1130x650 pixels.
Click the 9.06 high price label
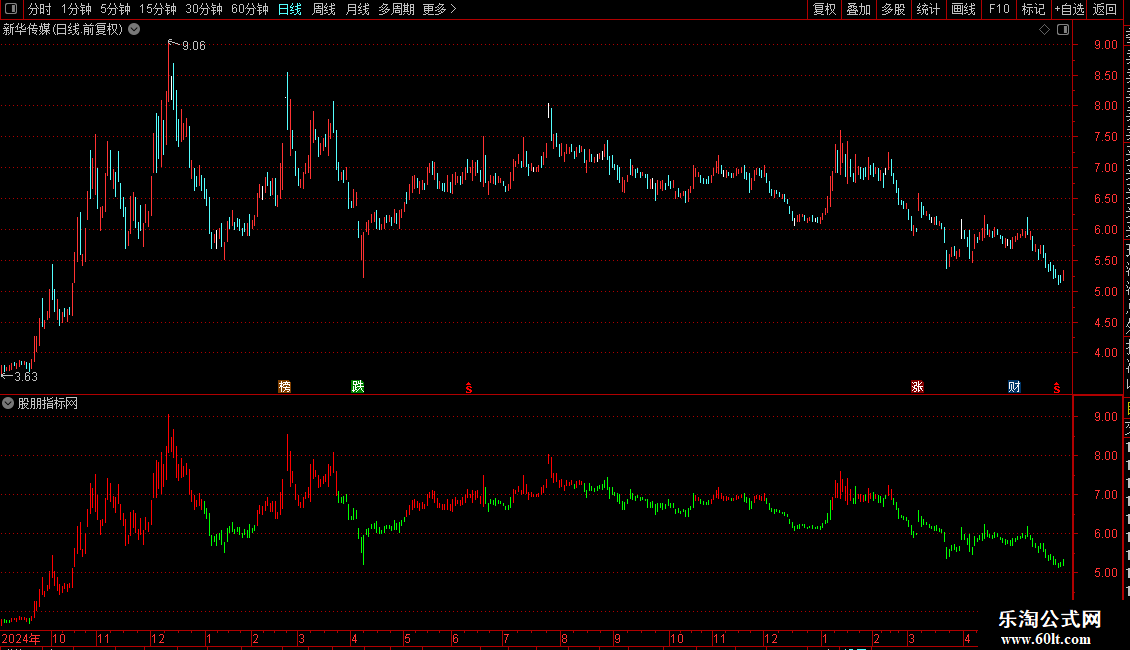pyautogui.click(x=194, y=46)
